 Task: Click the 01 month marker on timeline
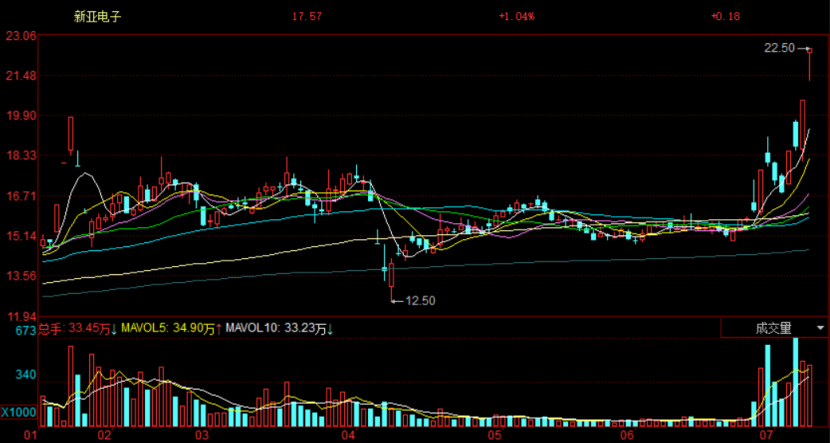pos(32,436)
